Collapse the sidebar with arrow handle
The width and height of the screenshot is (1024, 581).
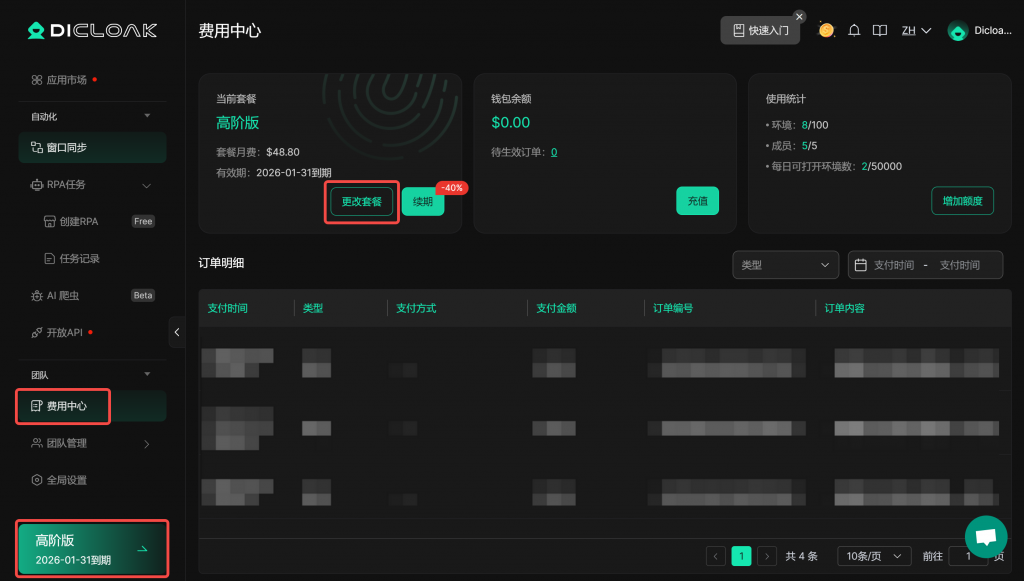tap(177, 332)
